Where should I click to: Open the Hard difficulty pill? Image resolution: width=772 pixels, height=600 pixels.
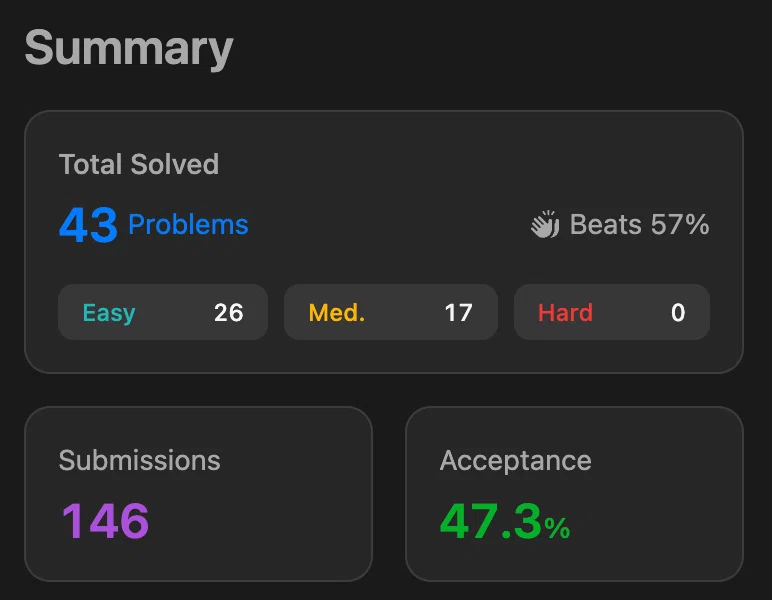tap(611, 312)
